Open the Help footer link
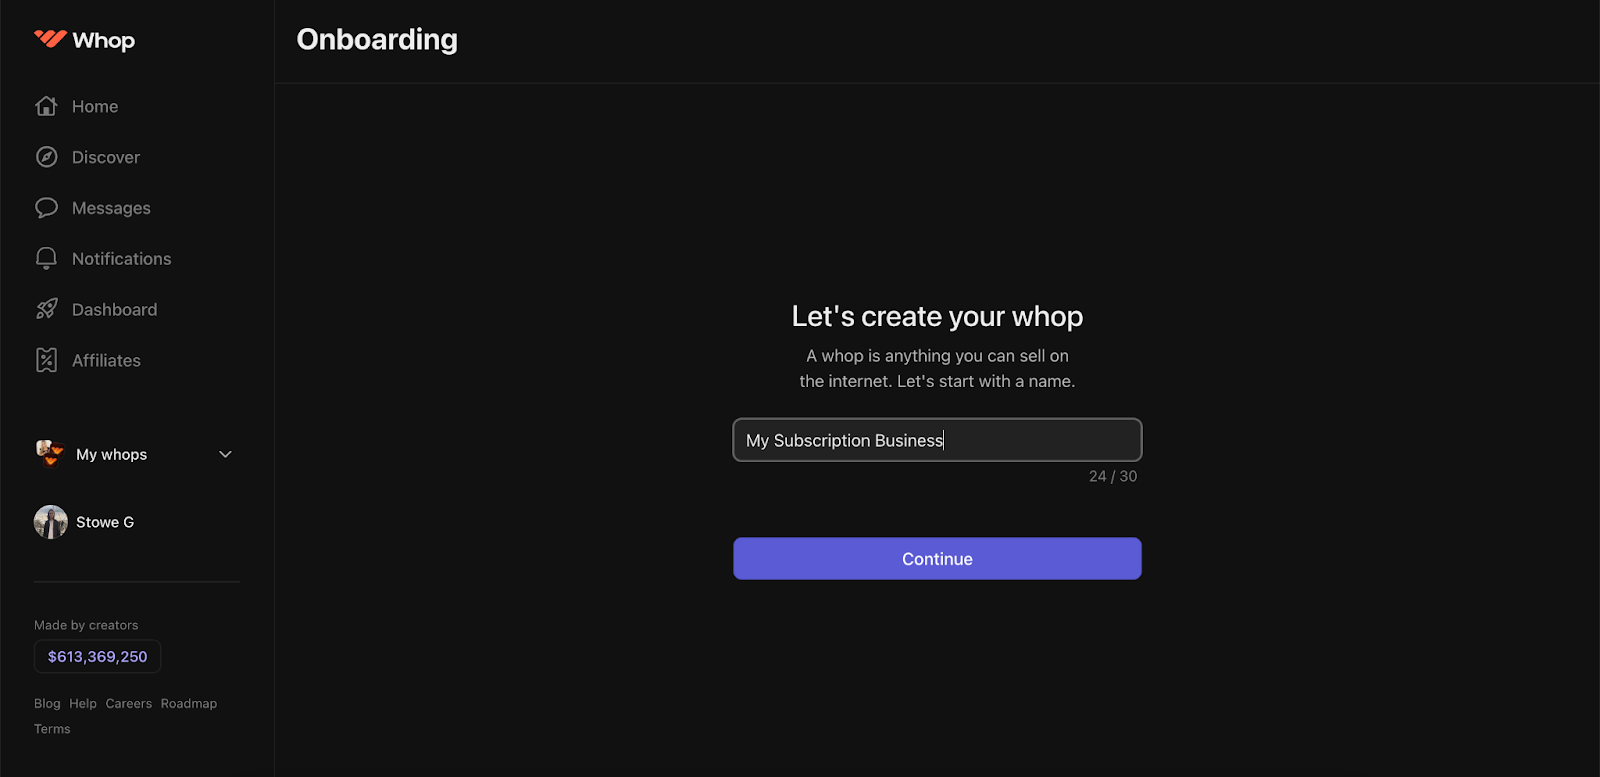This screenshot has width=1600, height=777. 83,704
